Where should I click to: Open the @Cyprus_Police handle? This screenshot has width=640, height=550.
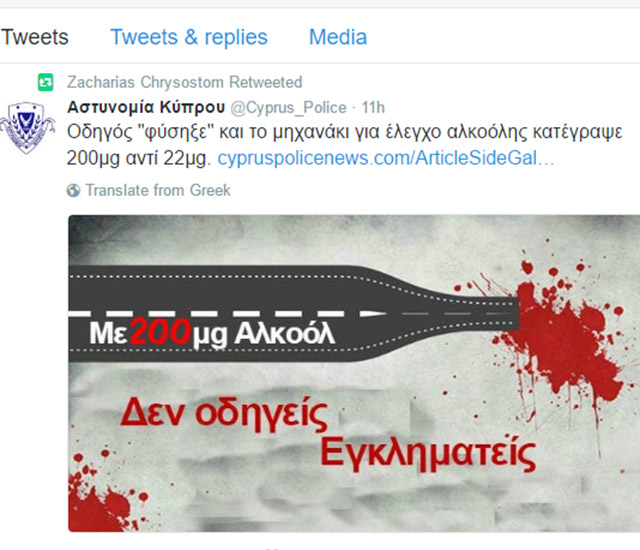click(x=288, y=108)
